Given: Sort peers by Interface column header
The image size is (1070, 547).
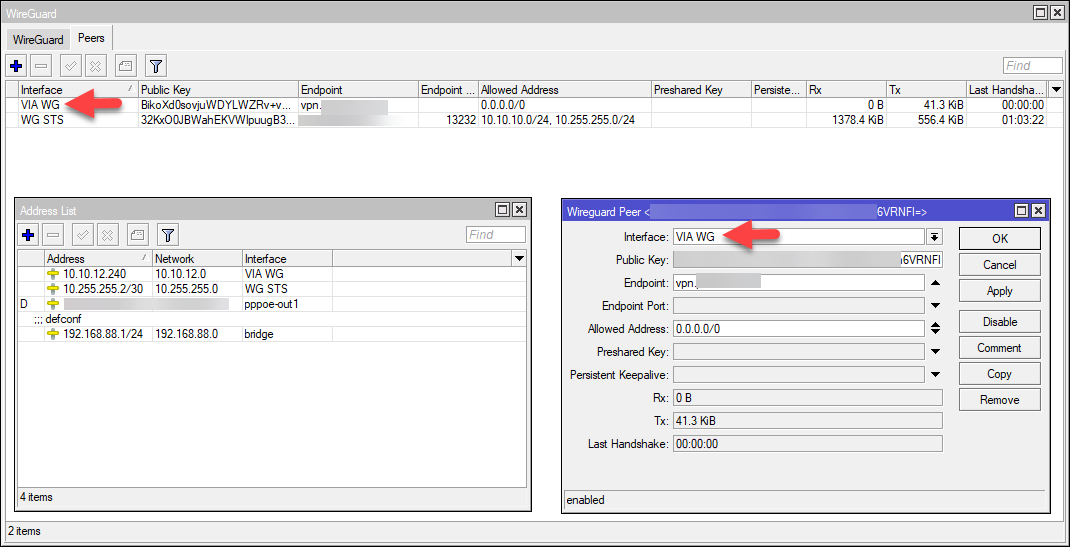Looking at the screenshot, I should [78, 89].
